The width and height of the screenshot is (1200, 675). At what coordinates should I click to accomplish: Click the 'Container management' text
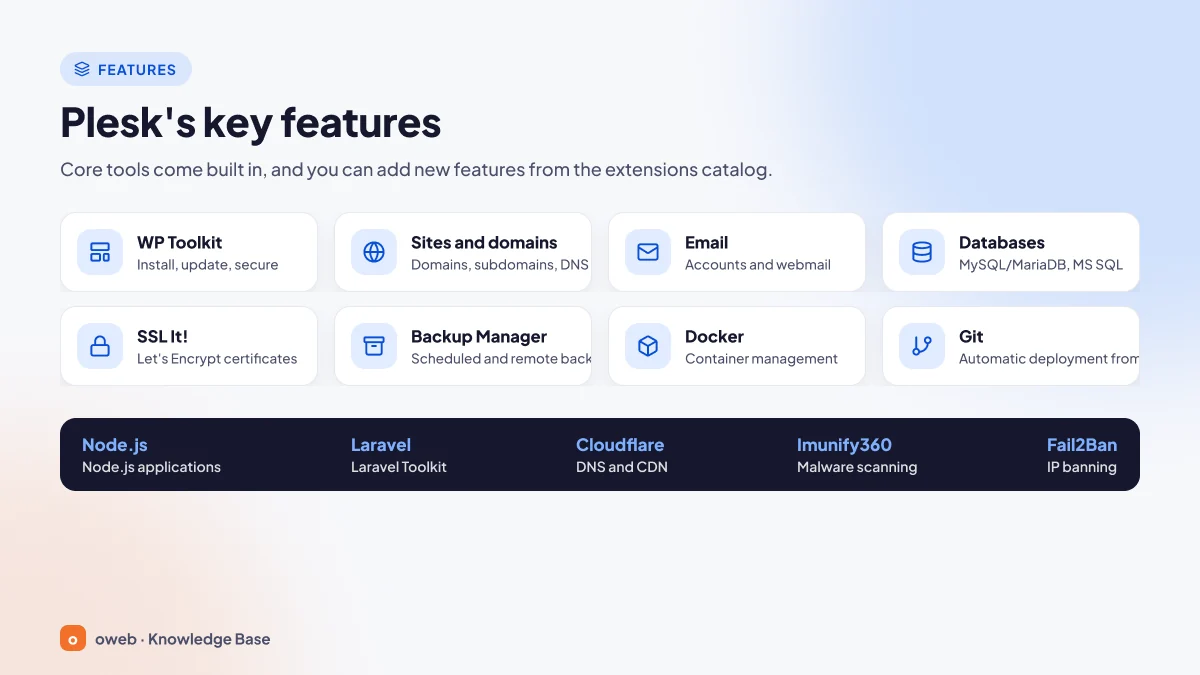[761, 359]
